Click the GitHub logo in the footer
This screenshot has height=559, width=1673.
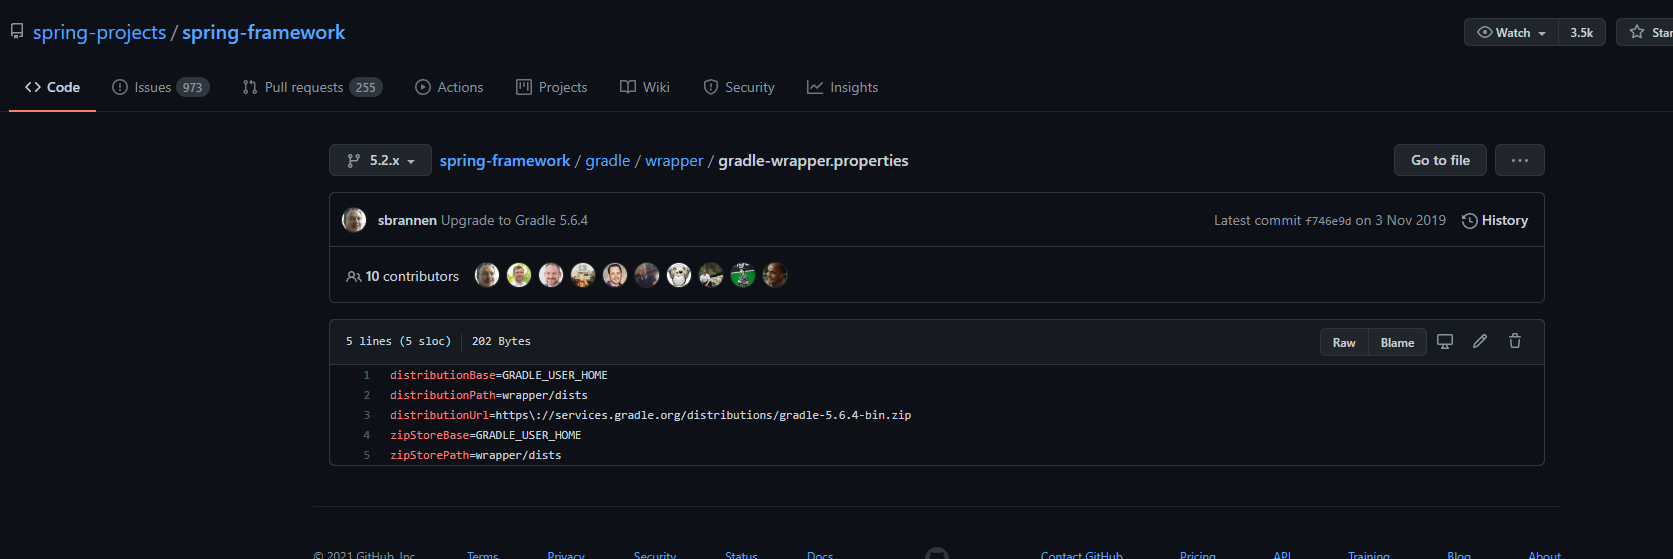point(936,554)
